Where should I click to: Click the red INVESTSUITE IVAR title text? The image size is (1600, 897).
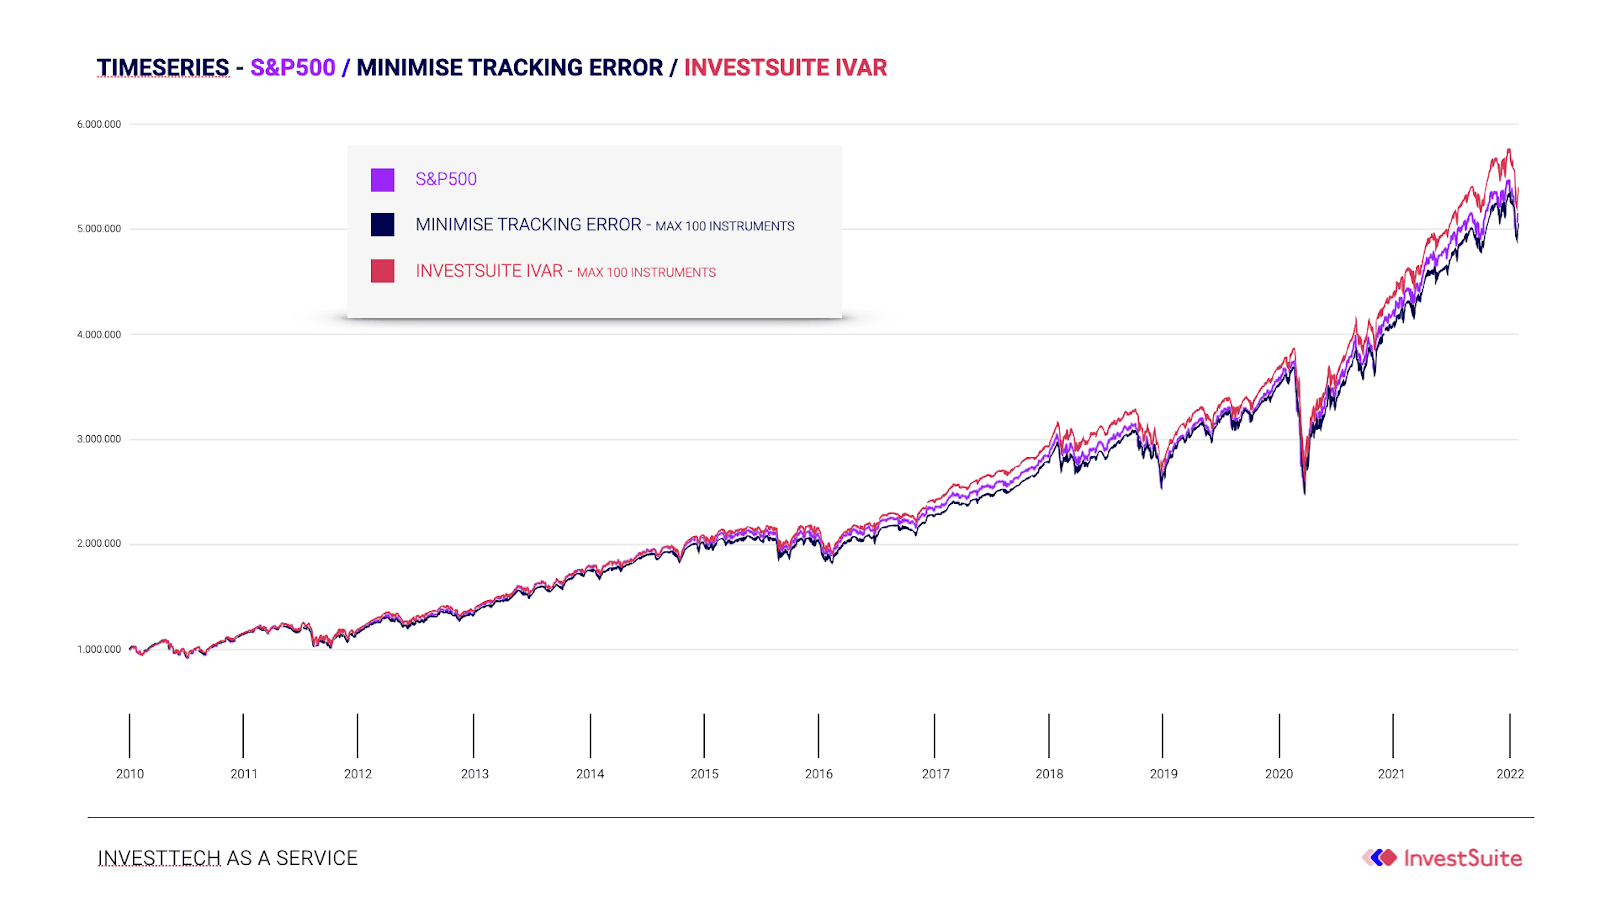785,67
